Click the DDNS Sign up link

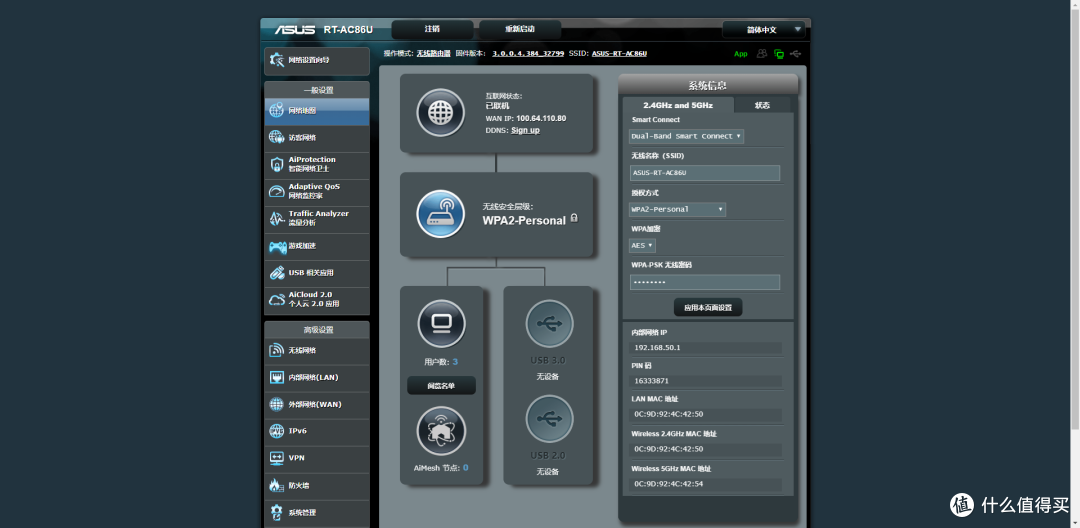(525, 130)
